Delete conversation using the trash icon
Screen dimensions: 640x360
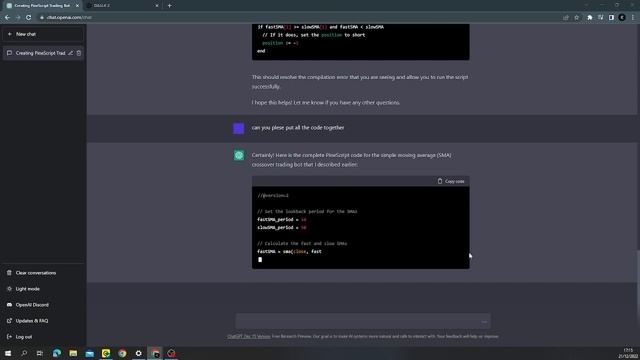coord(79,53)
